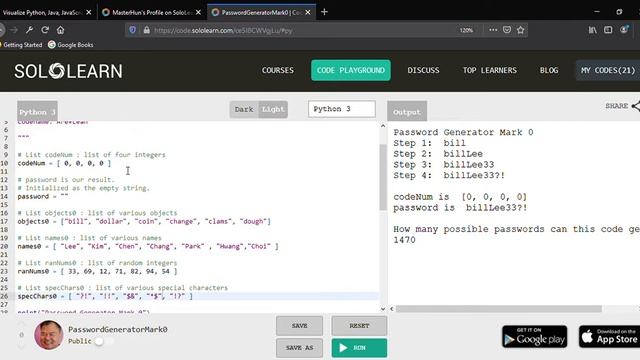Run the code with RUN button
Screen dimensions: 640x360
pos(359,348)
